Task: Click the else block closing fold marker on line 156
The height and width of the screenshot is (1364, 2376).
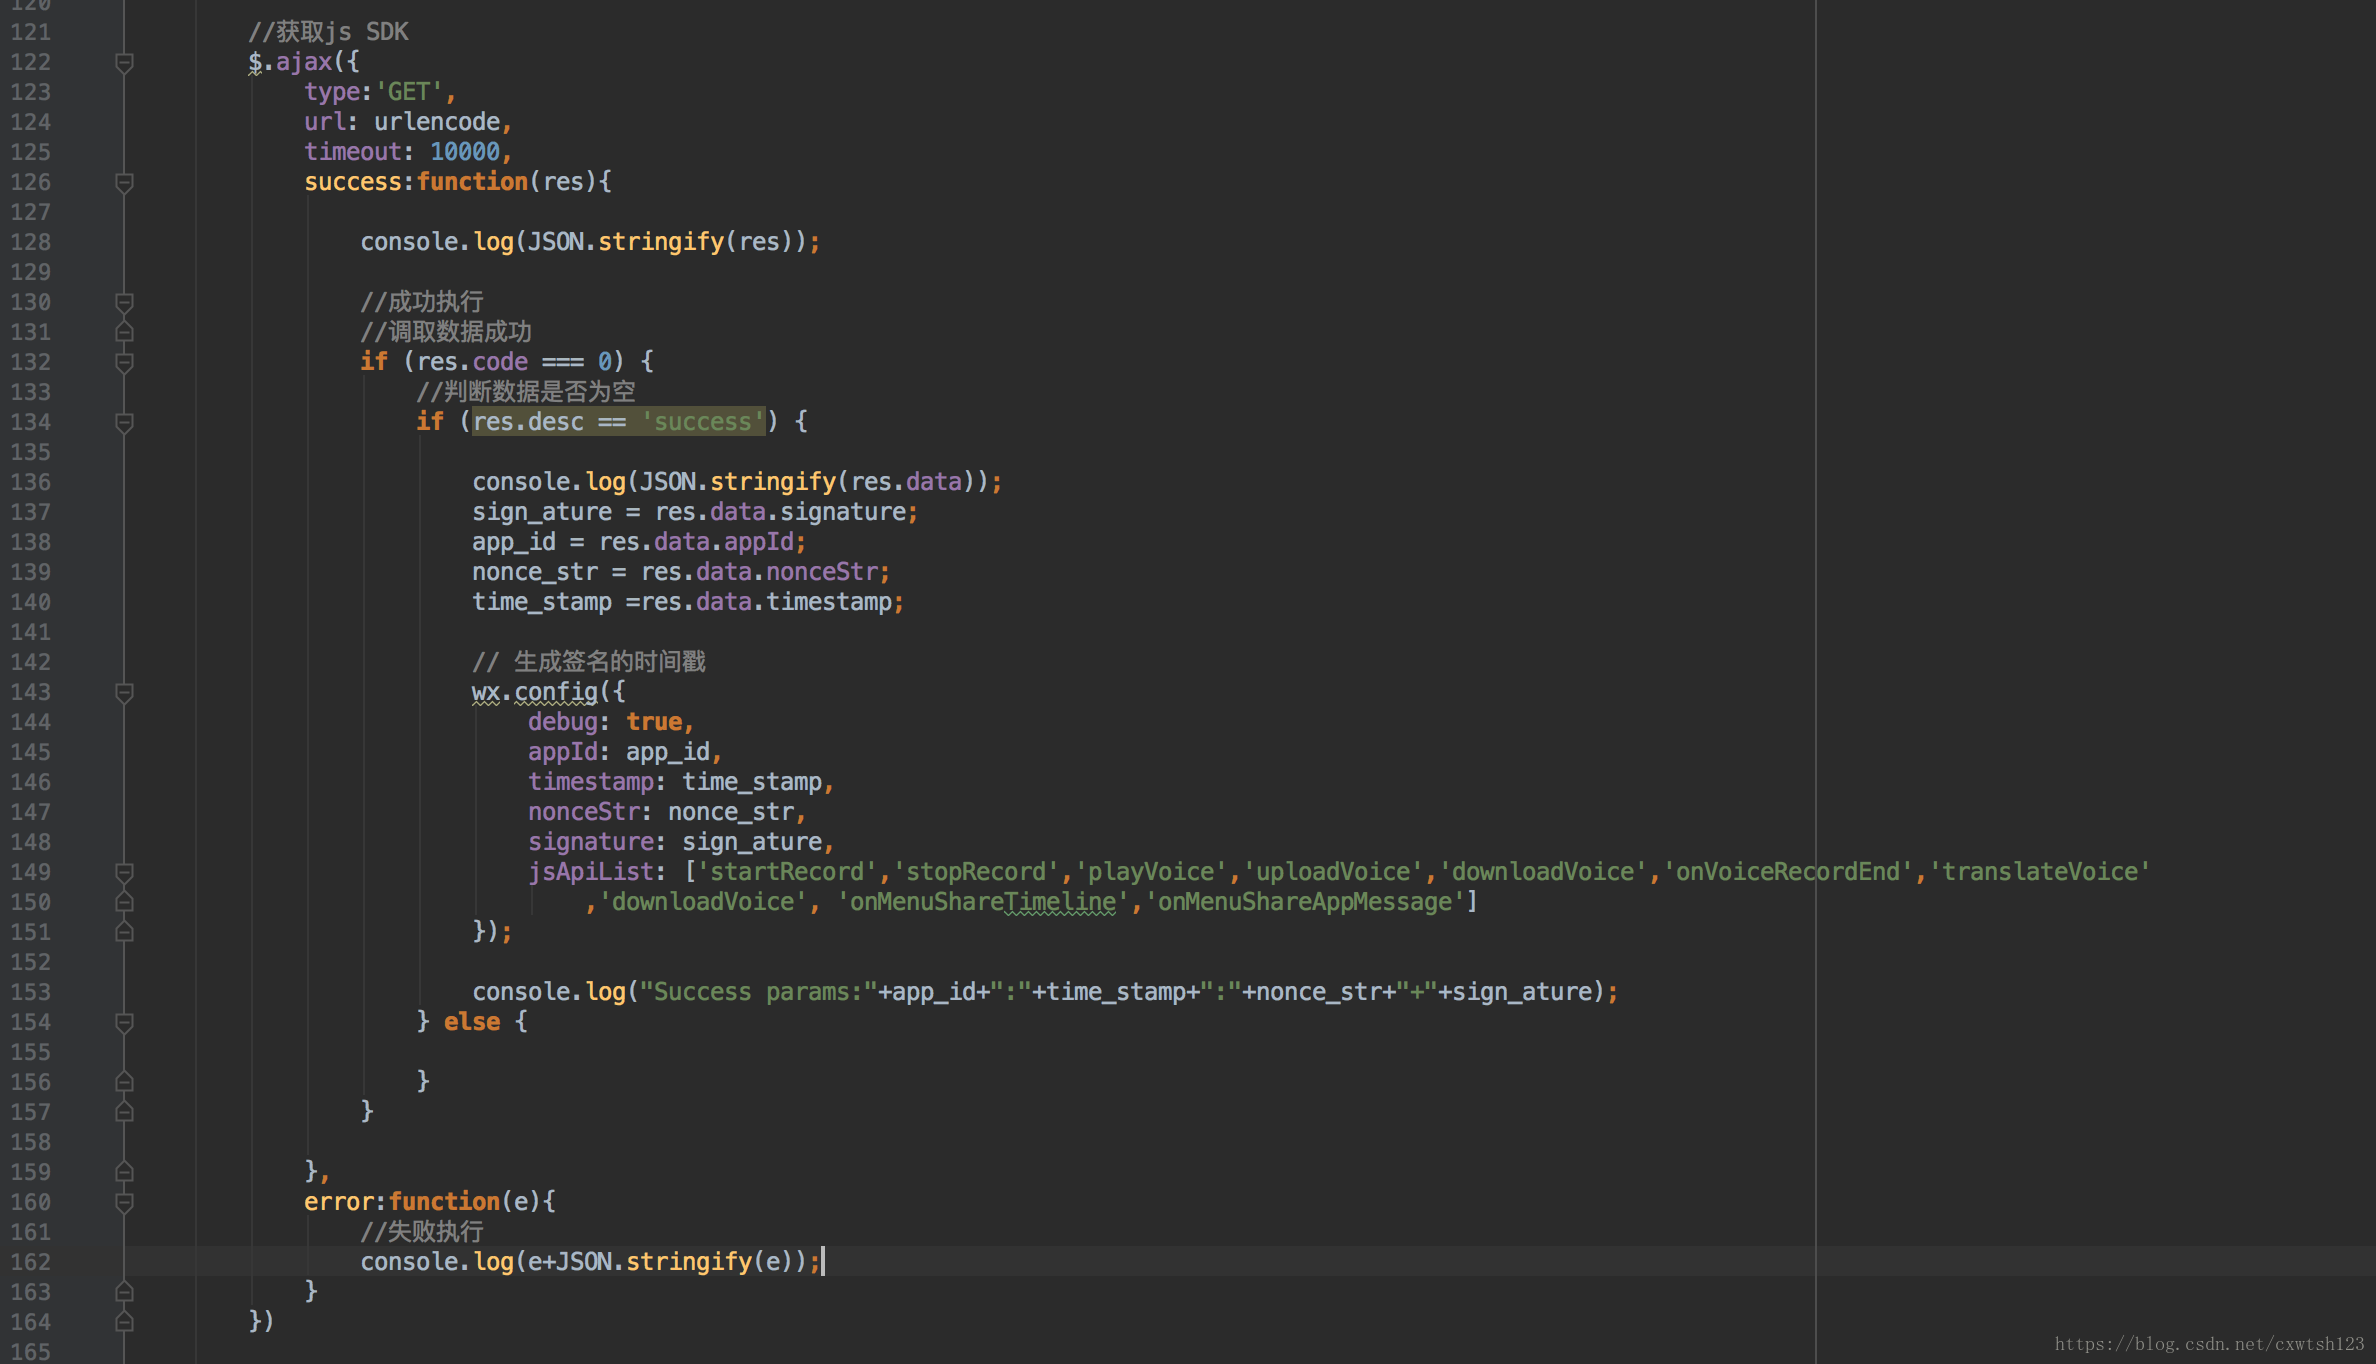Action: tap(124, 1081)
